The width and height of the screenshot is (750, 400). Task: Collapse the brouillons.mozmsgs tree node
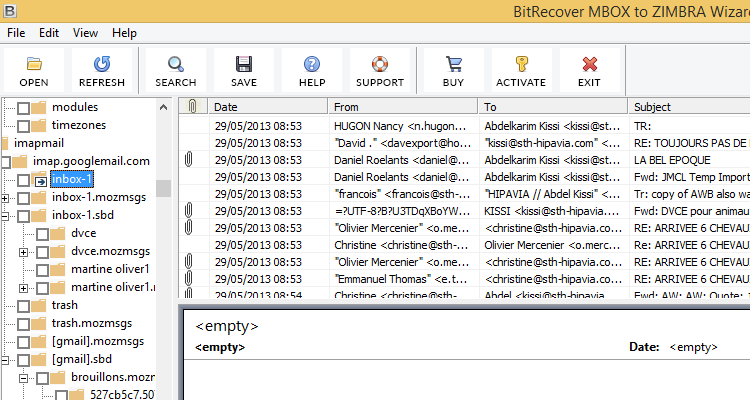tap(23, 378)
